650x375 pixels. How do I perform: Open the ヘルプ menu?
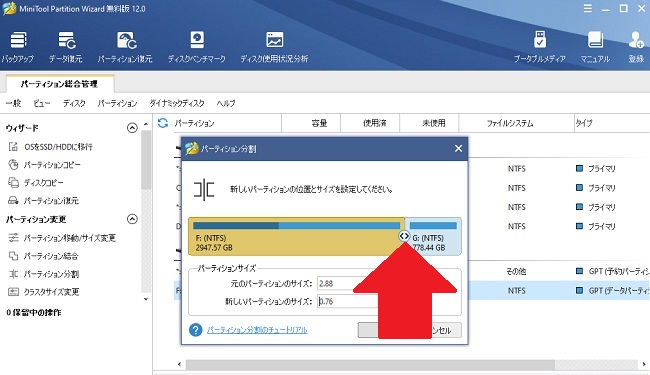[x=226, y=103]
